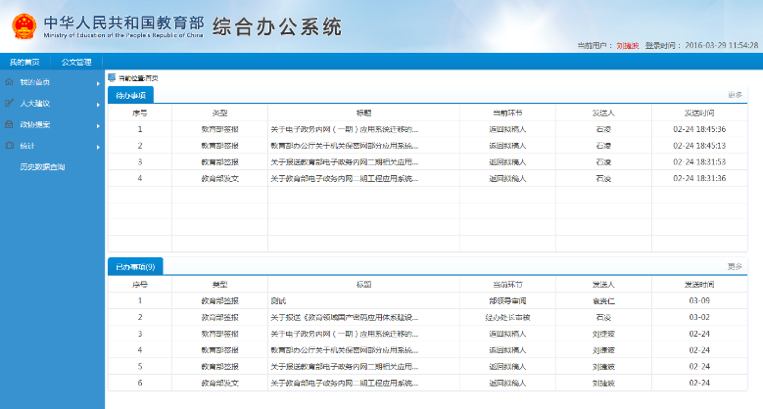This screenshot has height=409, width=763.
Task: Click 更多 link of the 已办事项 panel
Action: 735,267
